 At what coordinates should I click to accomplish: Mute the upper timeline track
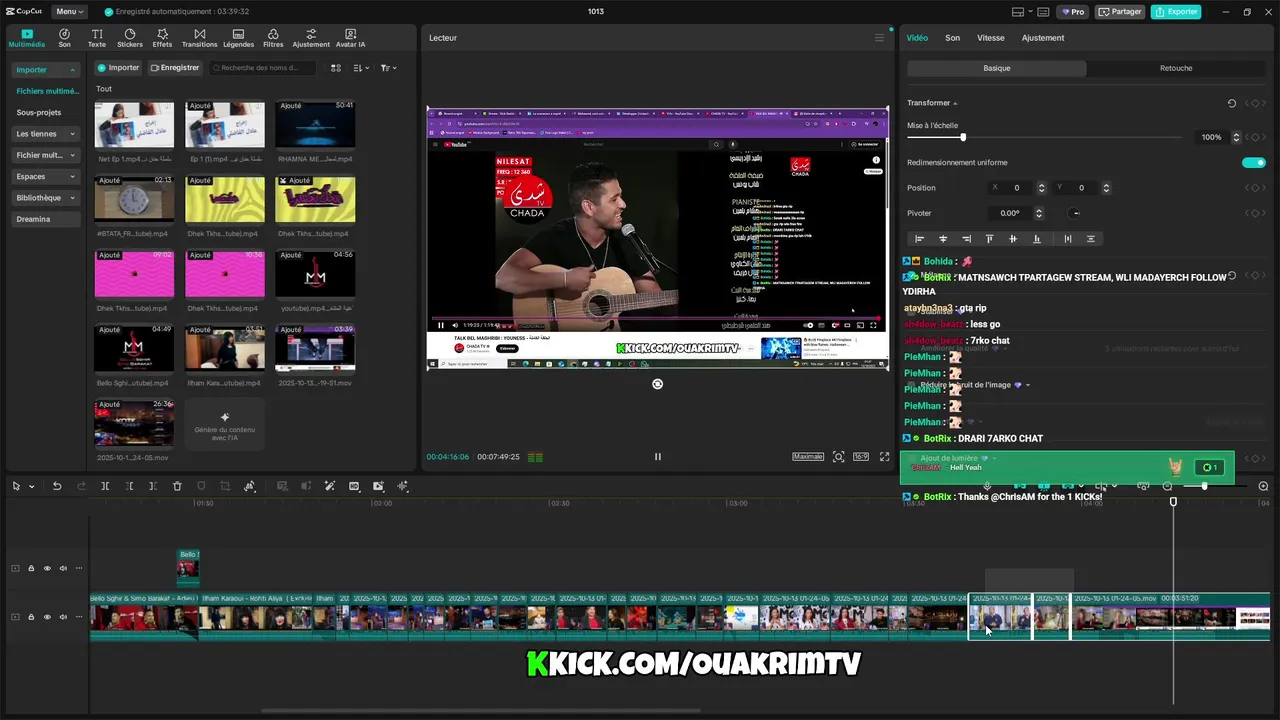pos(63,569)
